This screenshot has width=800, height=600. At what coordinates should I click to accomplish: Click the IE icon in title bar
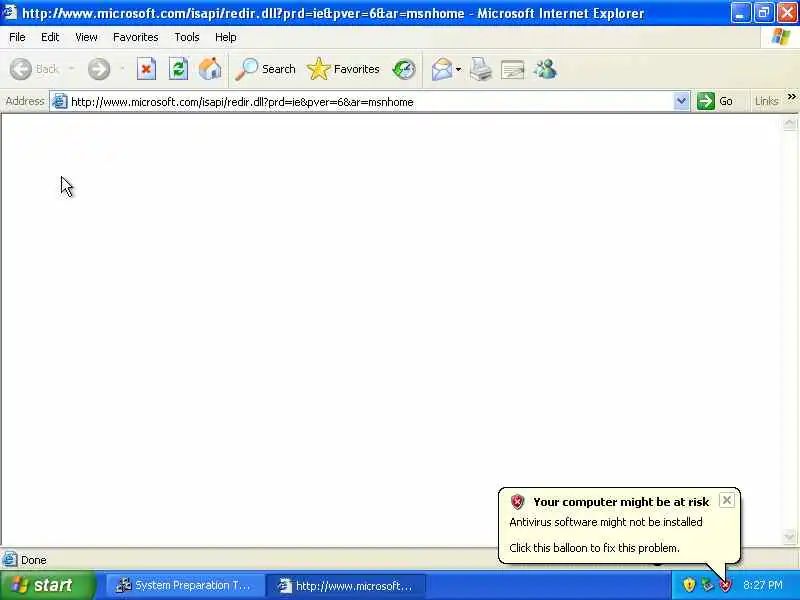[10, 12]
